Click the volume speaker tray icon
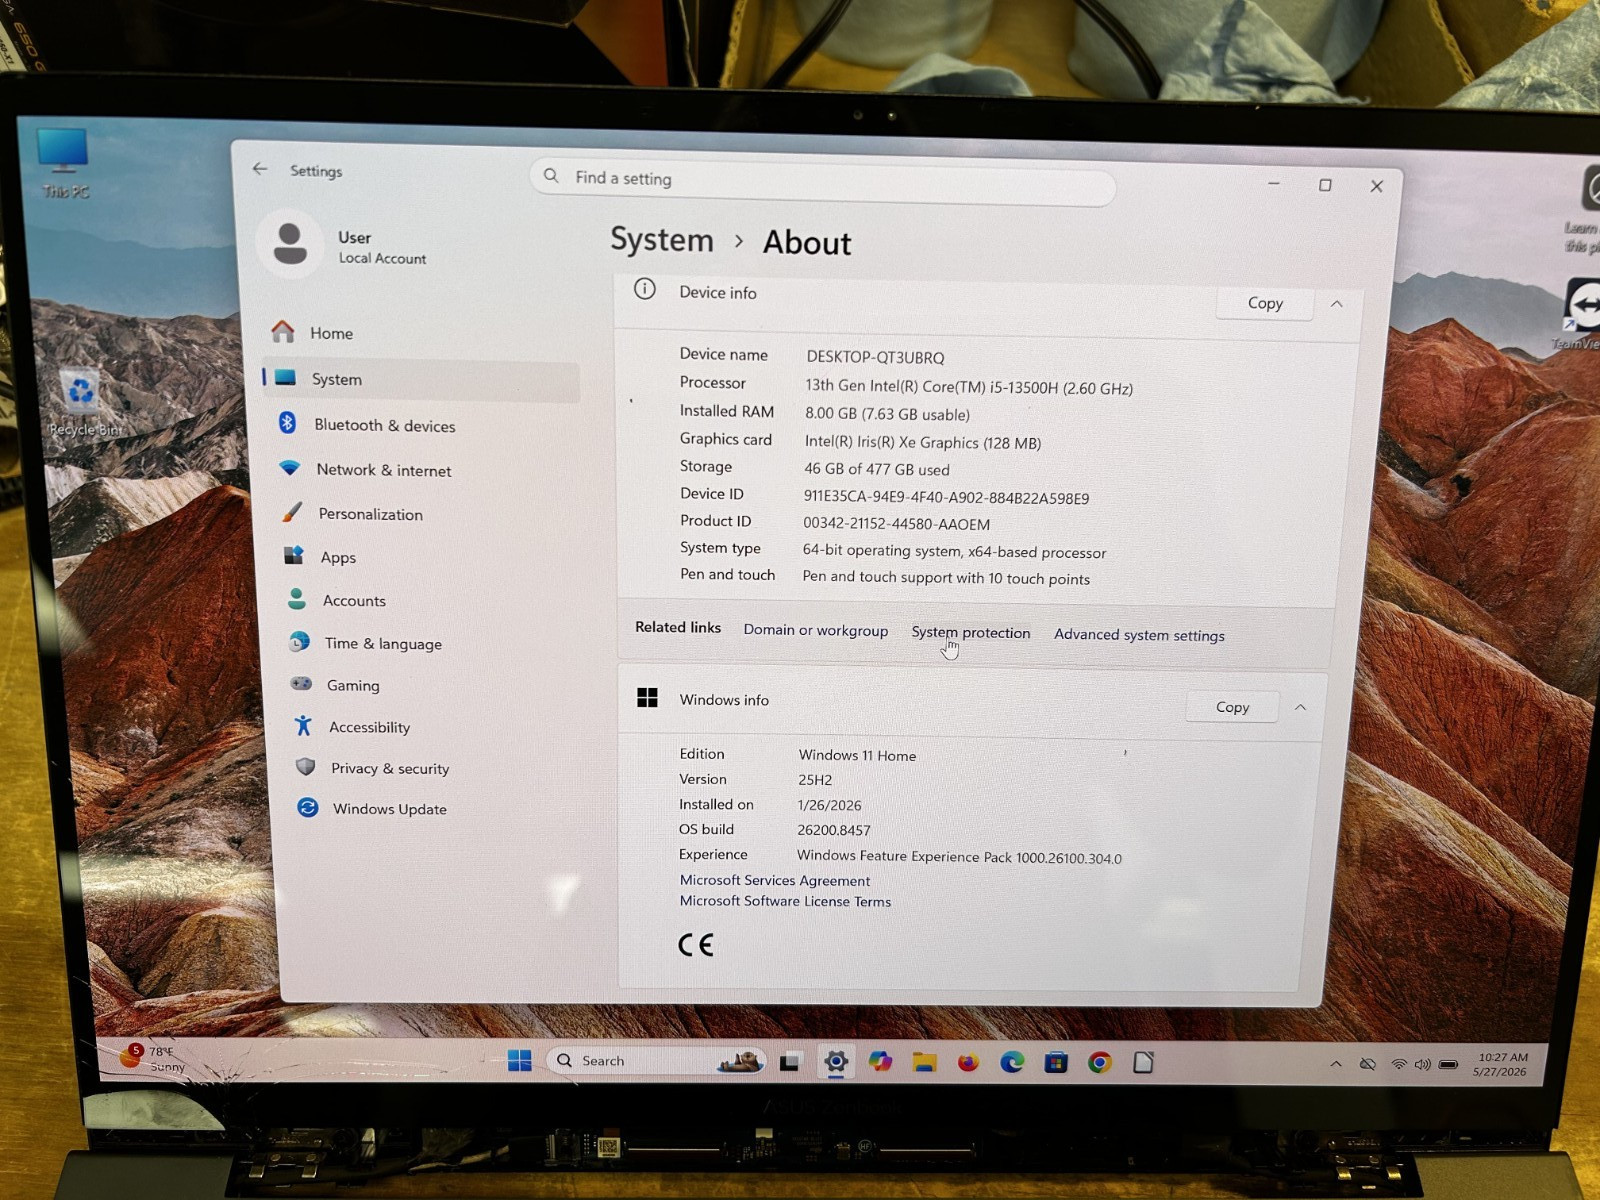 1422,1064
